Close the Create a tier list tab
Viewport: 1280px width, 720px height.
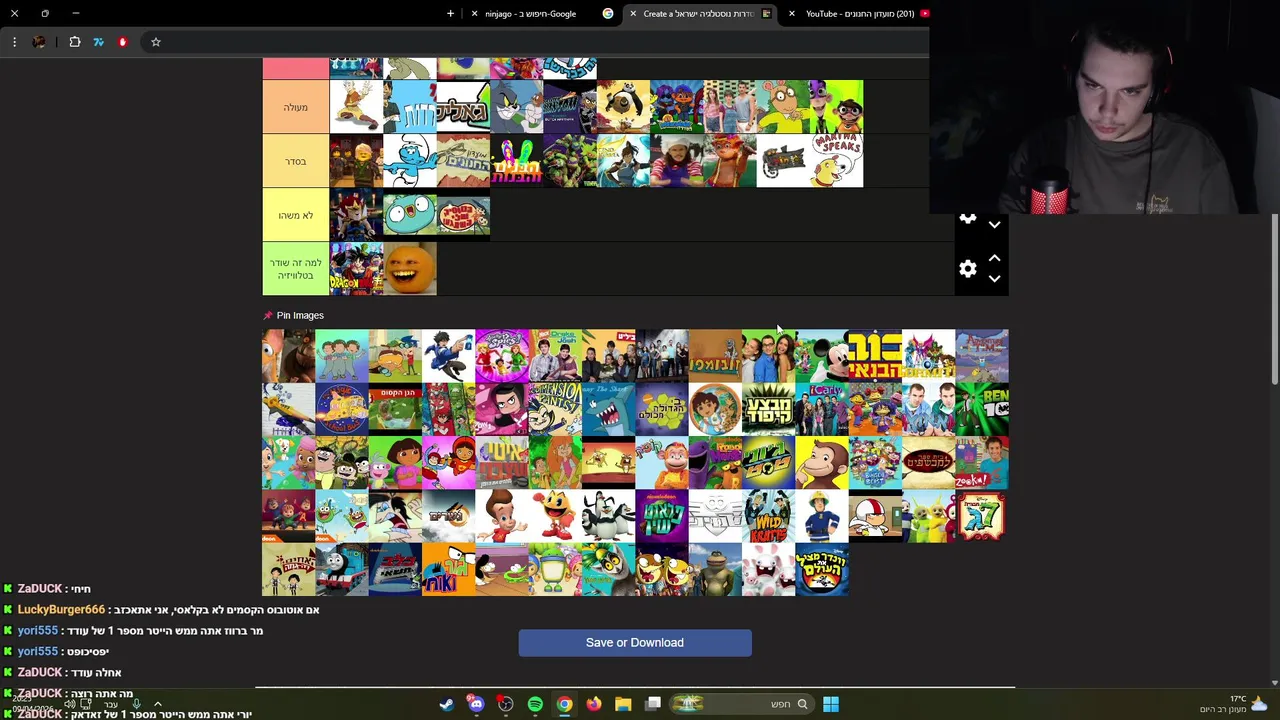tap(633, 14)
